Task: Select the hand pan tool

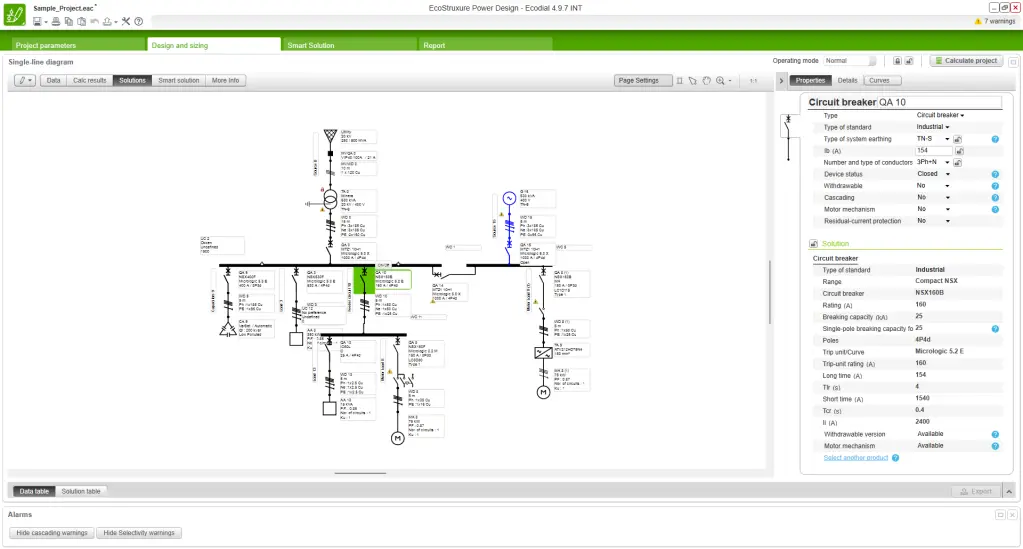Action: 707,81
